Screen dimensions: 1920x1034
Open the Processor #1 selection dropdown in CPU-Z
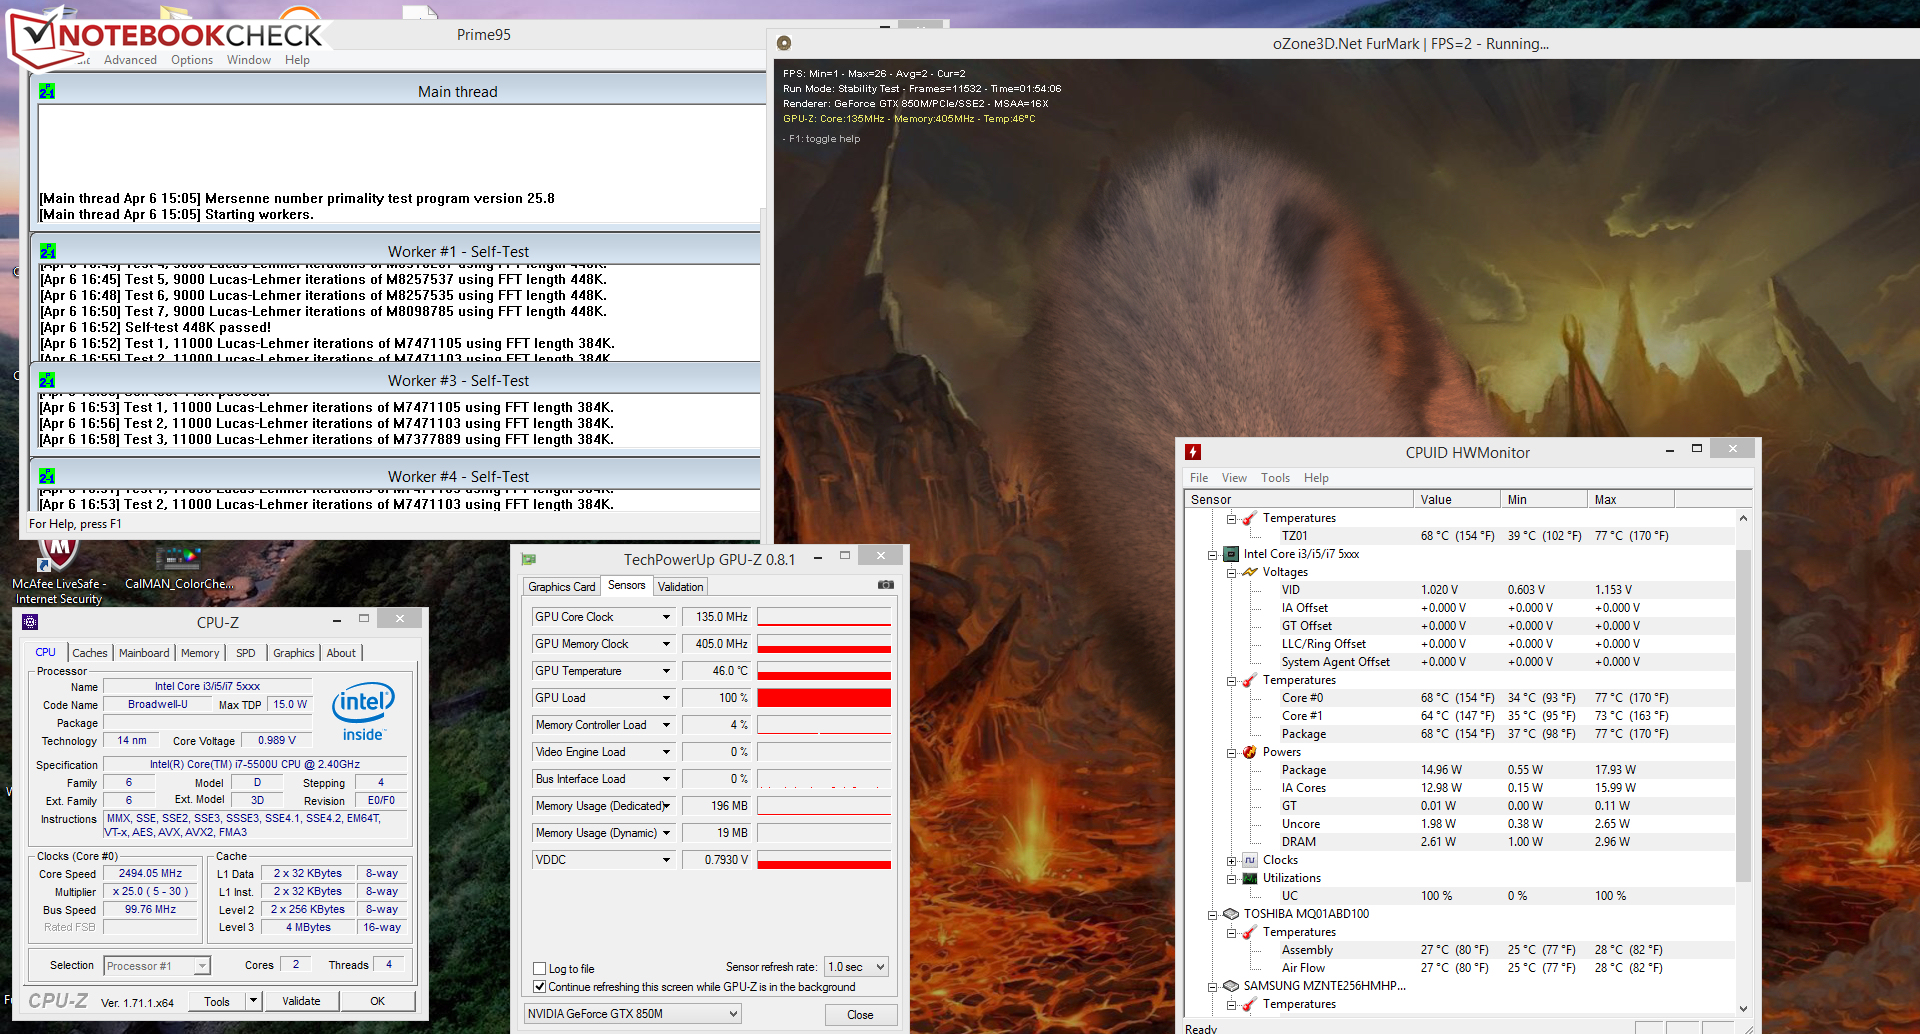click(157, 966)
